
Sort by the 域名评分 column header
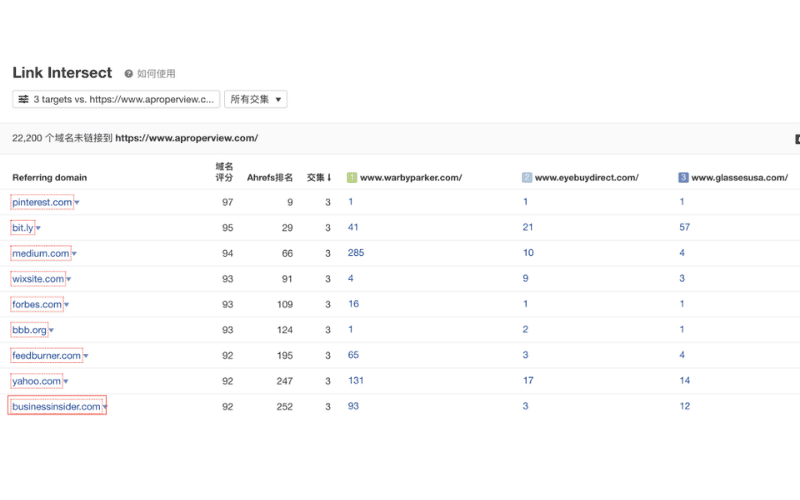[x=224, y=172]
